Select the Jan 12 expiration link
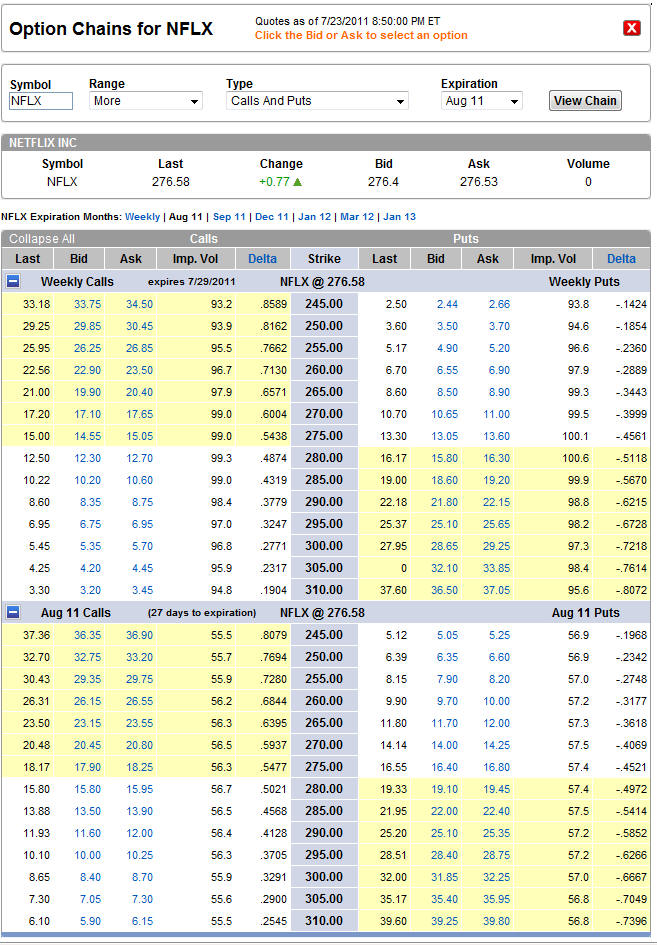 [314, 216]
